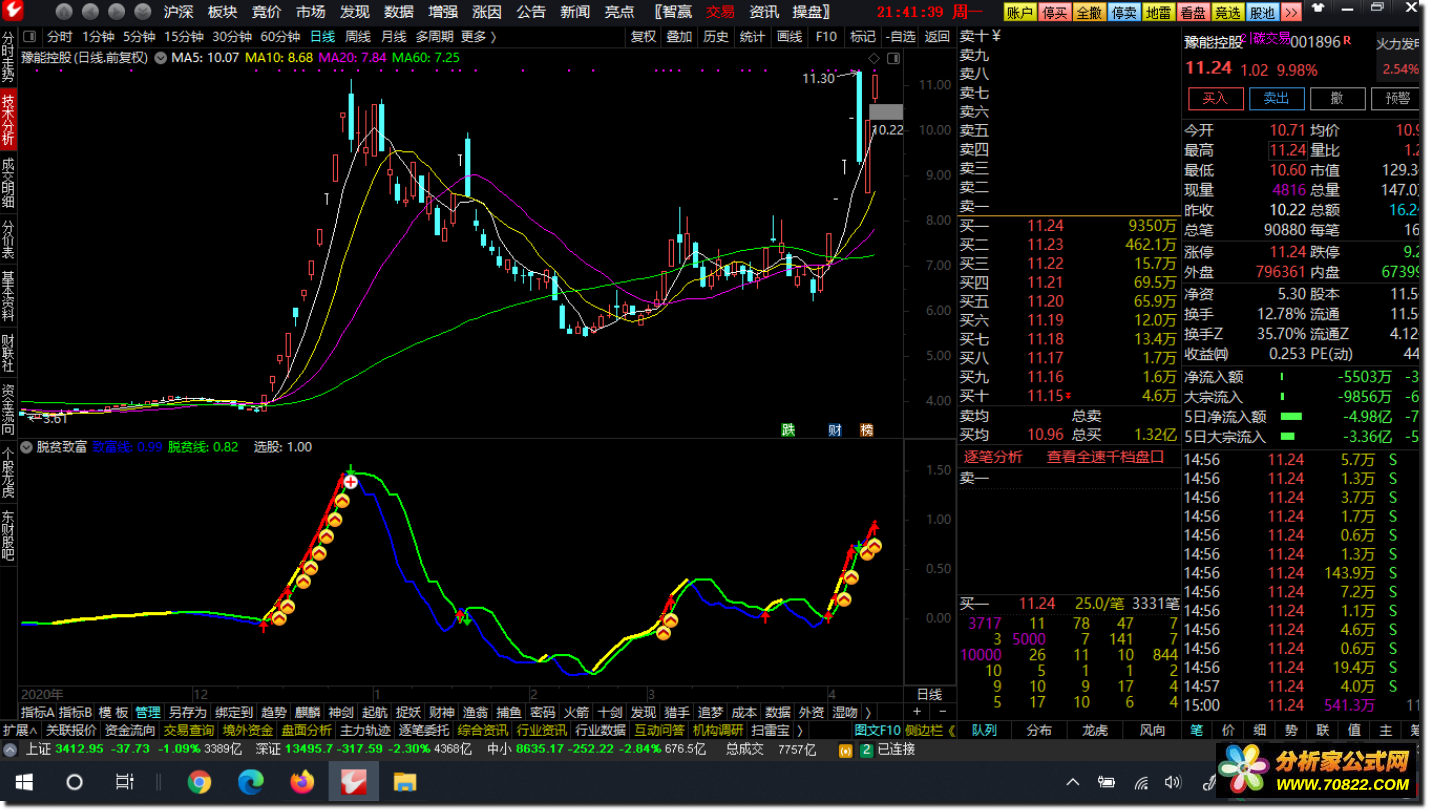
Task: Click the red-white plus marker at indicator peak
Action: coord(350,482)
